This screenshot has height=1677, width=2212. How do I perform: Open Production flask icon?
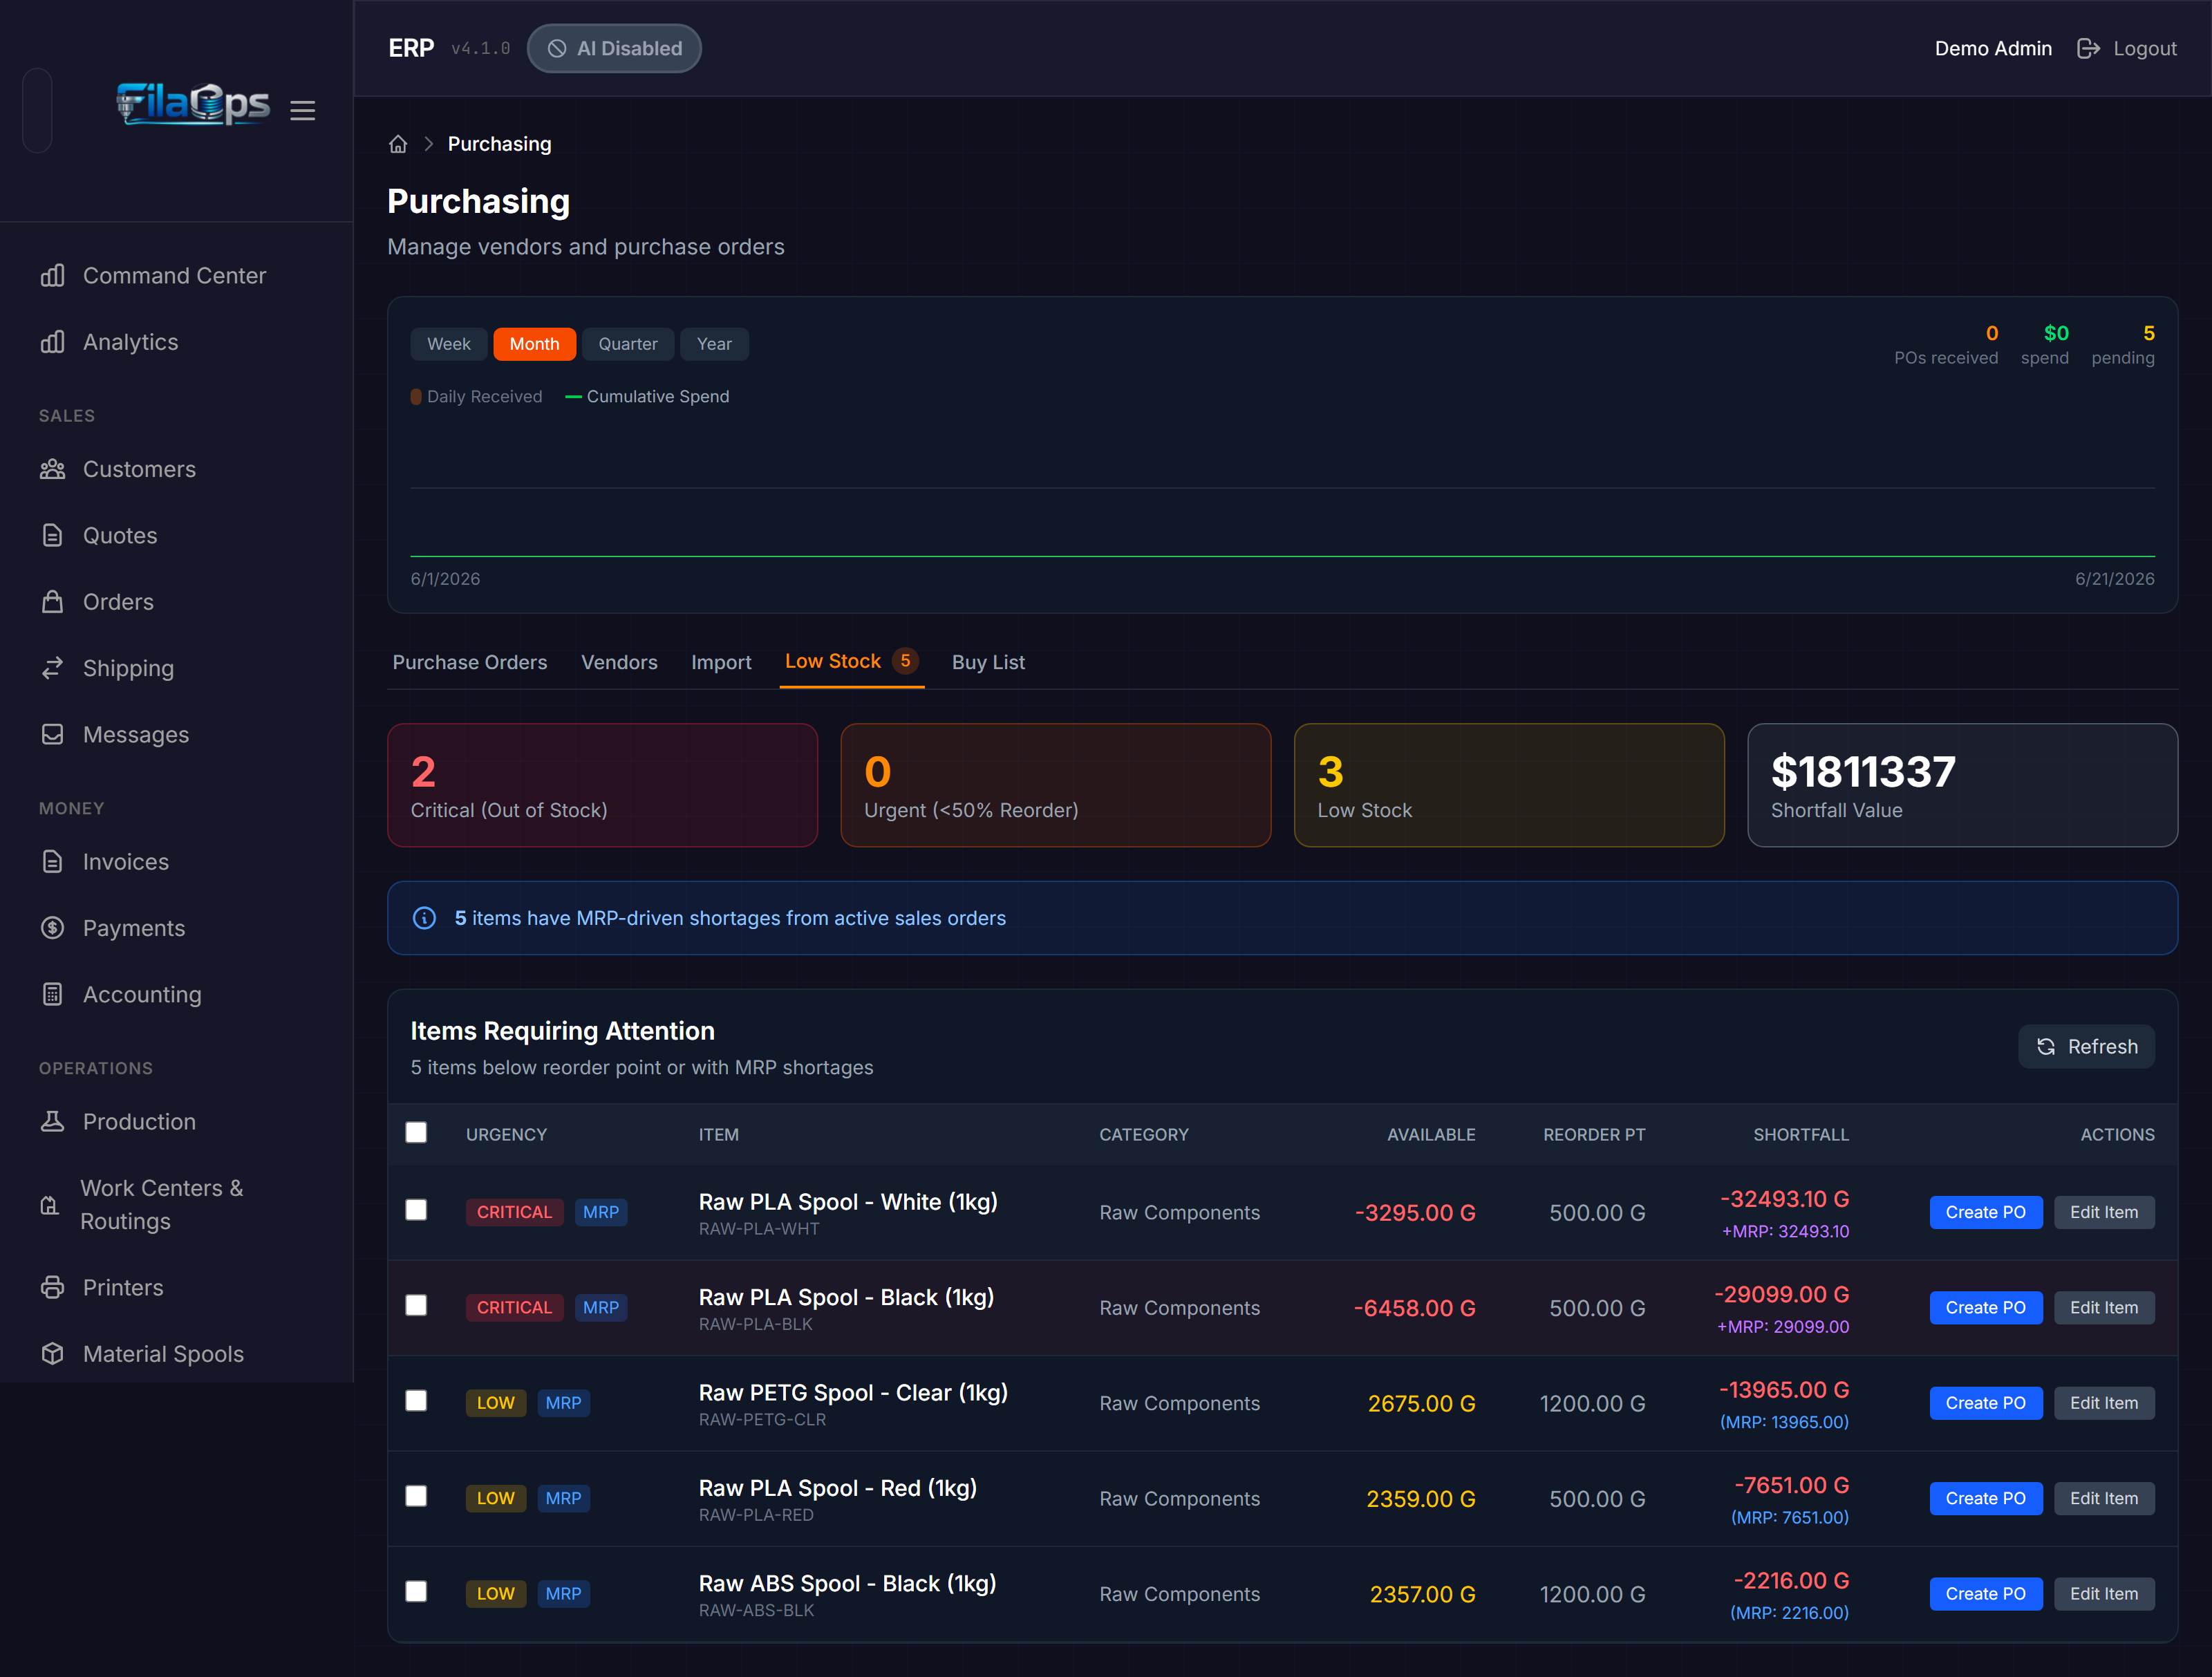53,1122
